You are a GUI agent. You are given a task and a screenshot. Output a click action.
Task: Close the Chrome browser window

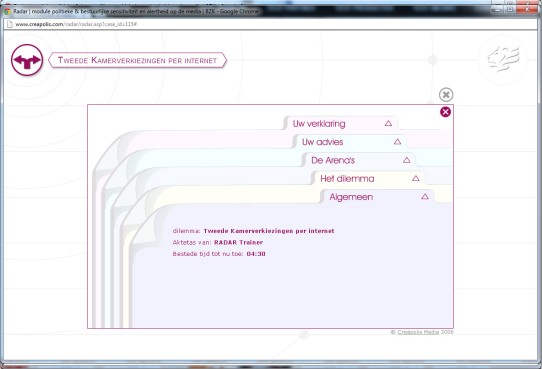(x=527, y=9)
